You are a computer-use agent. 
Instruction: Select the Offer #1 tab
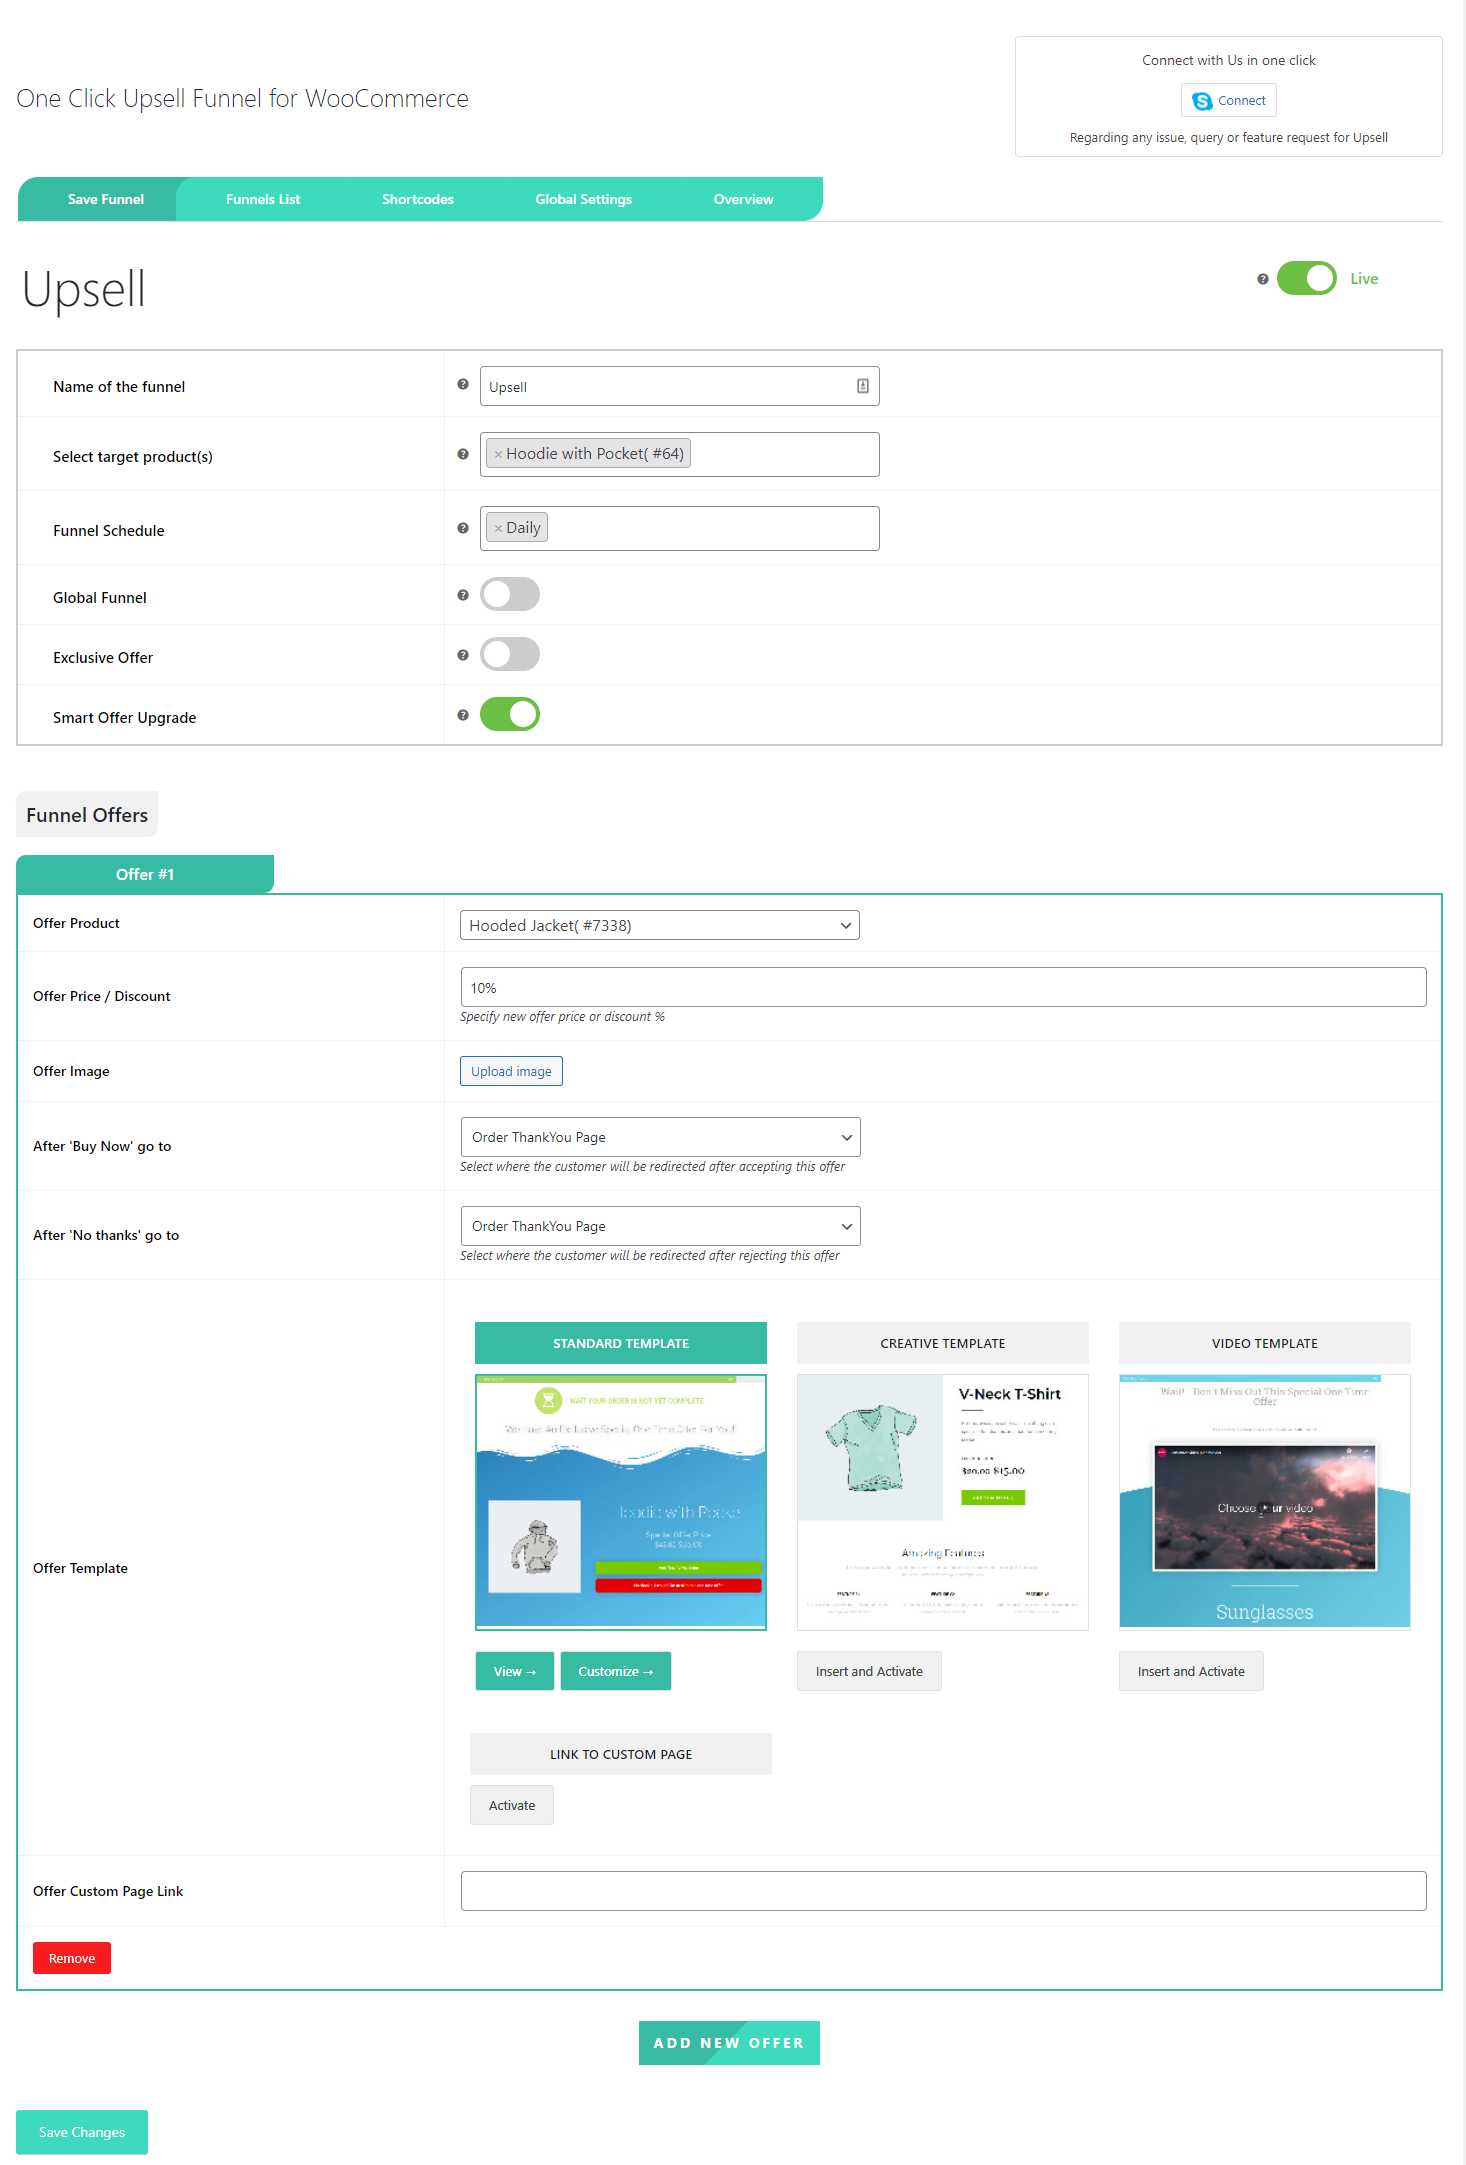point(145,874)
